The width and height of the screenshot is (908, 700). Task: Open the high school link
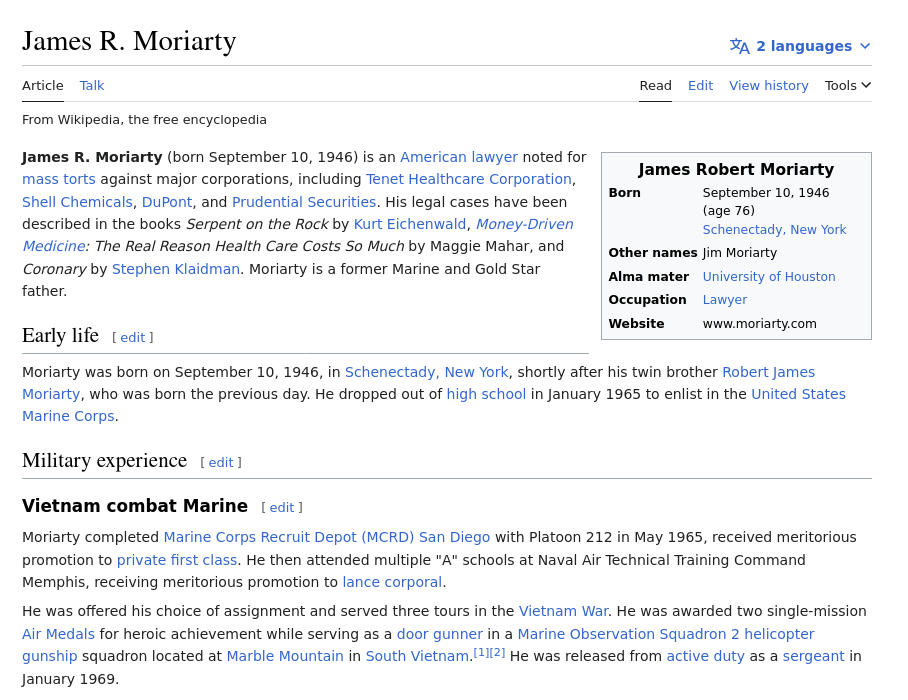click(486, 394)
